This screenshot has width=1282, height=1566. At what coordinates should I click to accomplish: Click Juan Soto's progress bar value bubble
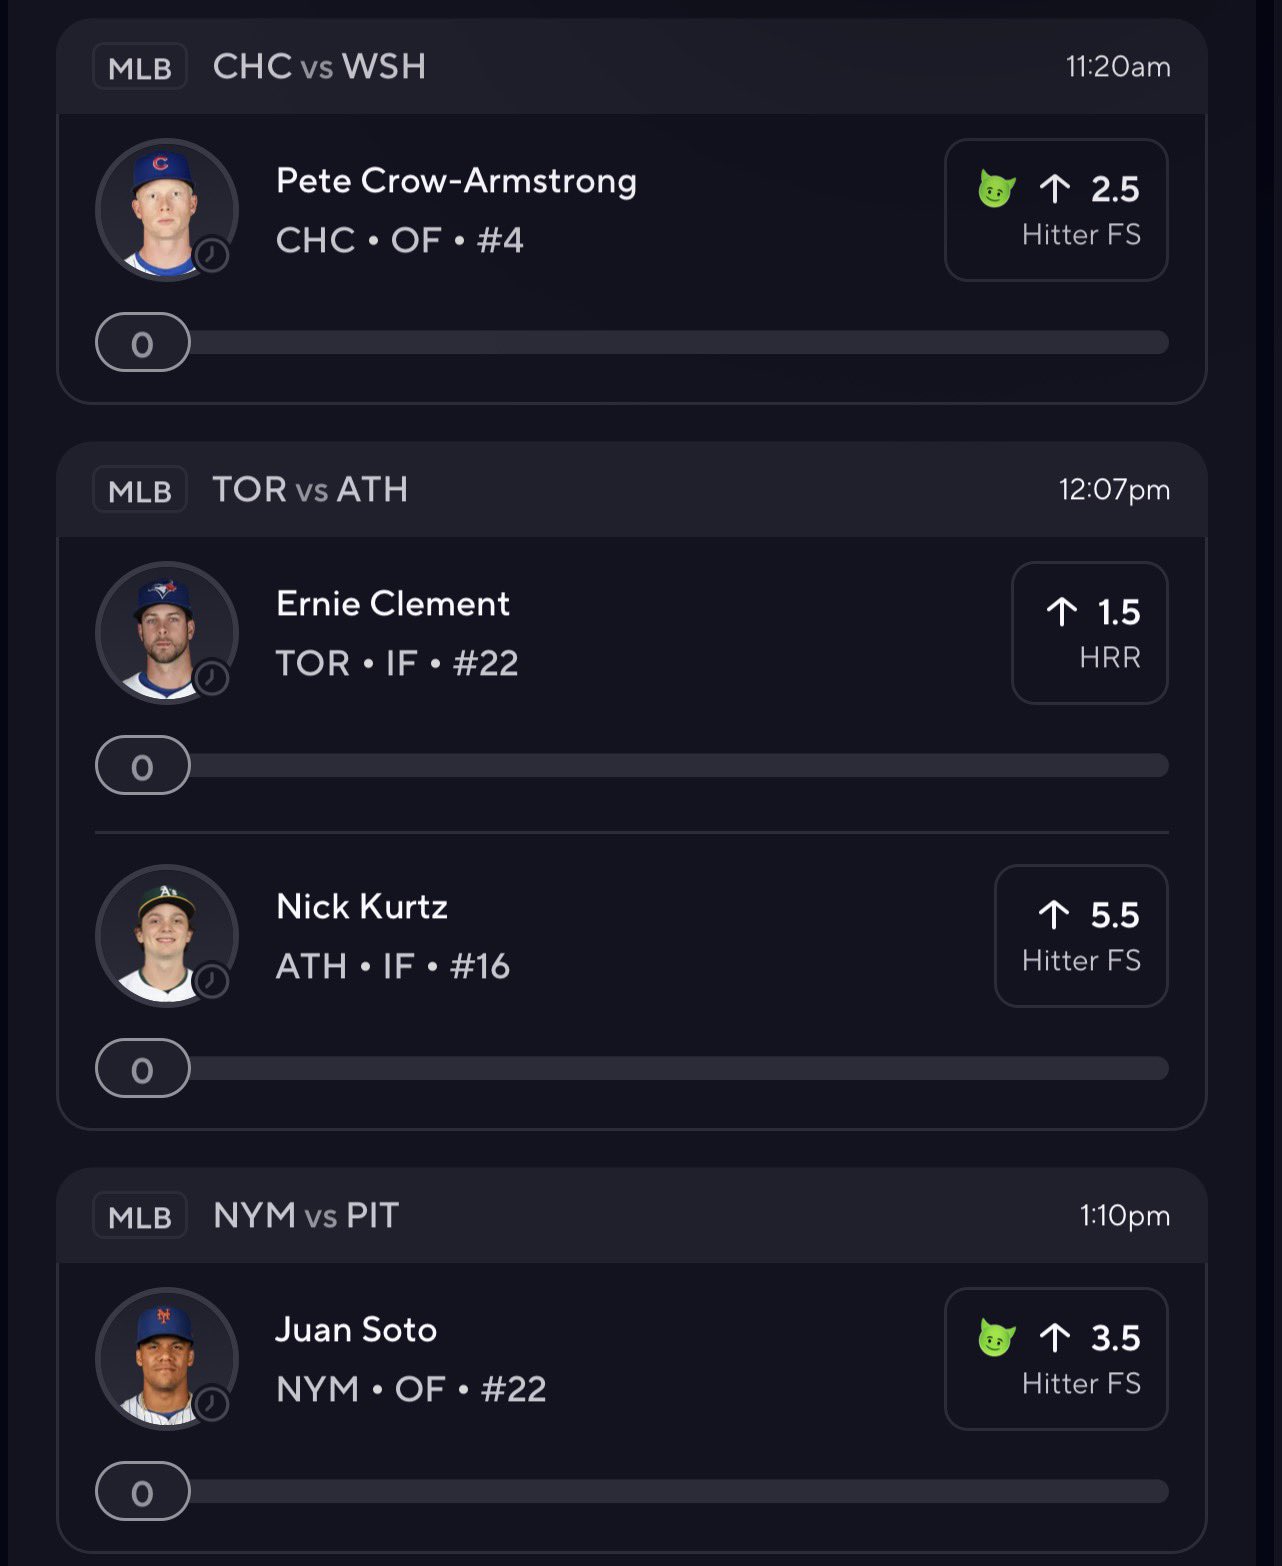(142, 1492)
